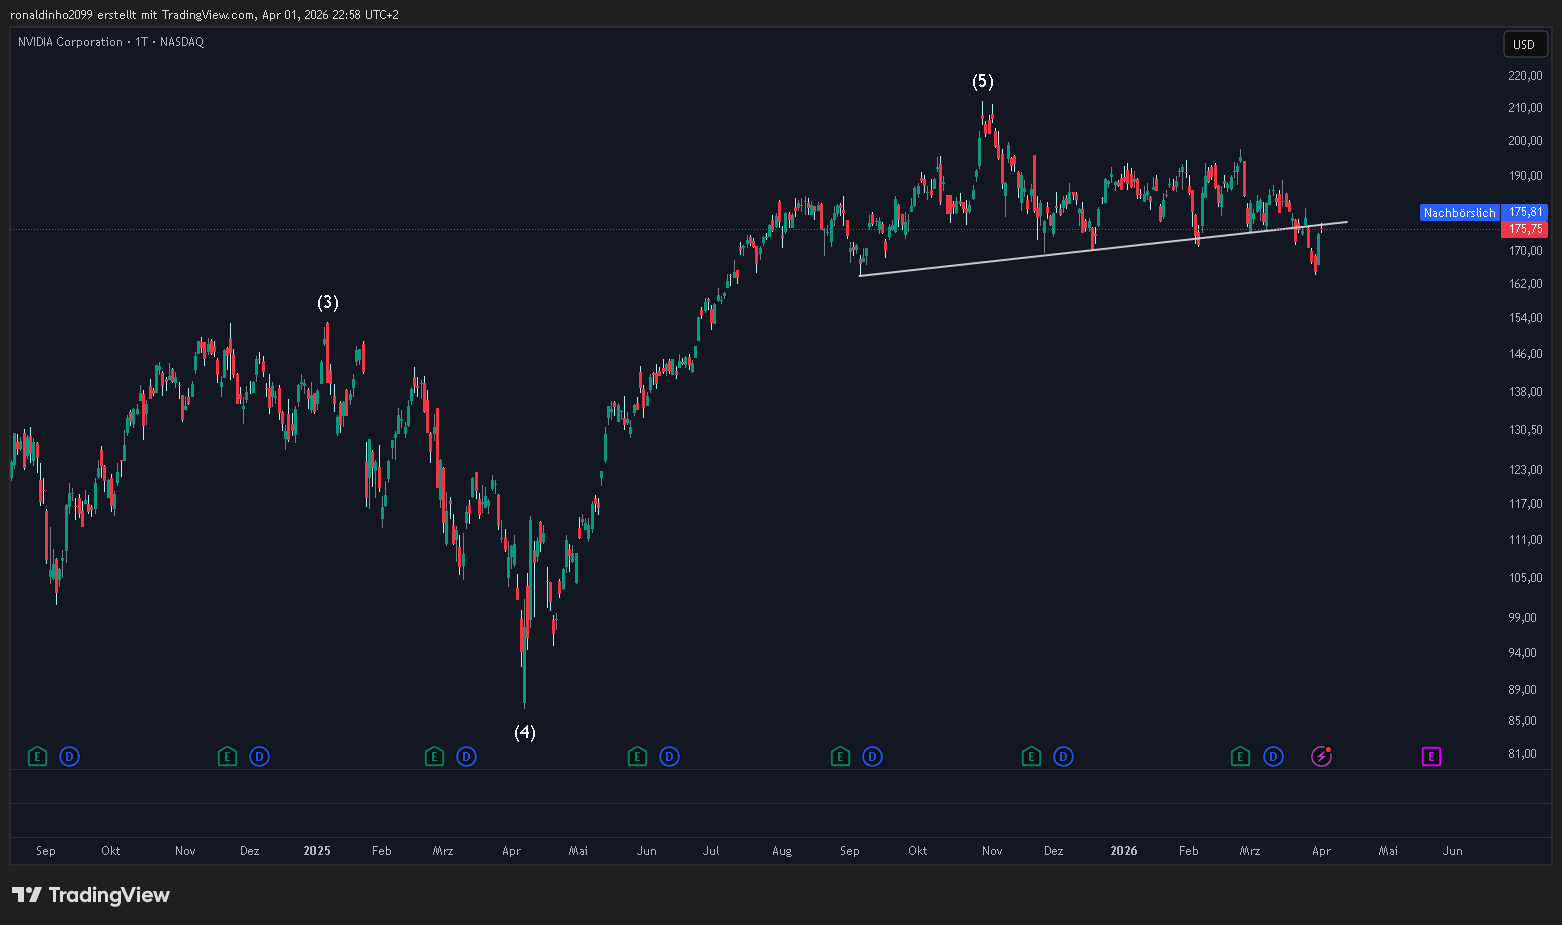The width and height of the screenshot is (1562, 925).
Task: Click the 2025 label on the time axis
Action: pos(317,851)
